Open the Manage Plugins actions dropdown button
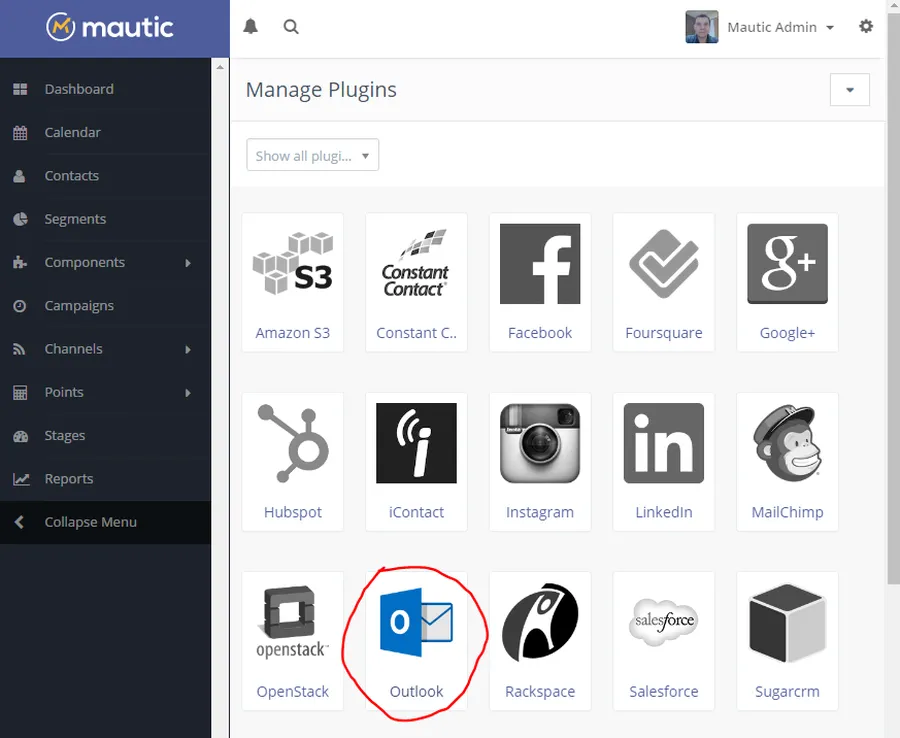Image resolution: width=900 pixels, height=738 pixels. coord(849,90)
